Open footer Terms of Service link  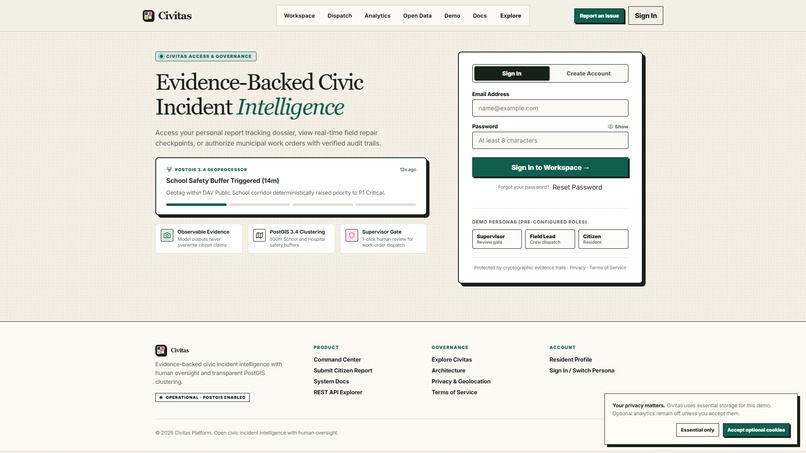coord(454,392)
